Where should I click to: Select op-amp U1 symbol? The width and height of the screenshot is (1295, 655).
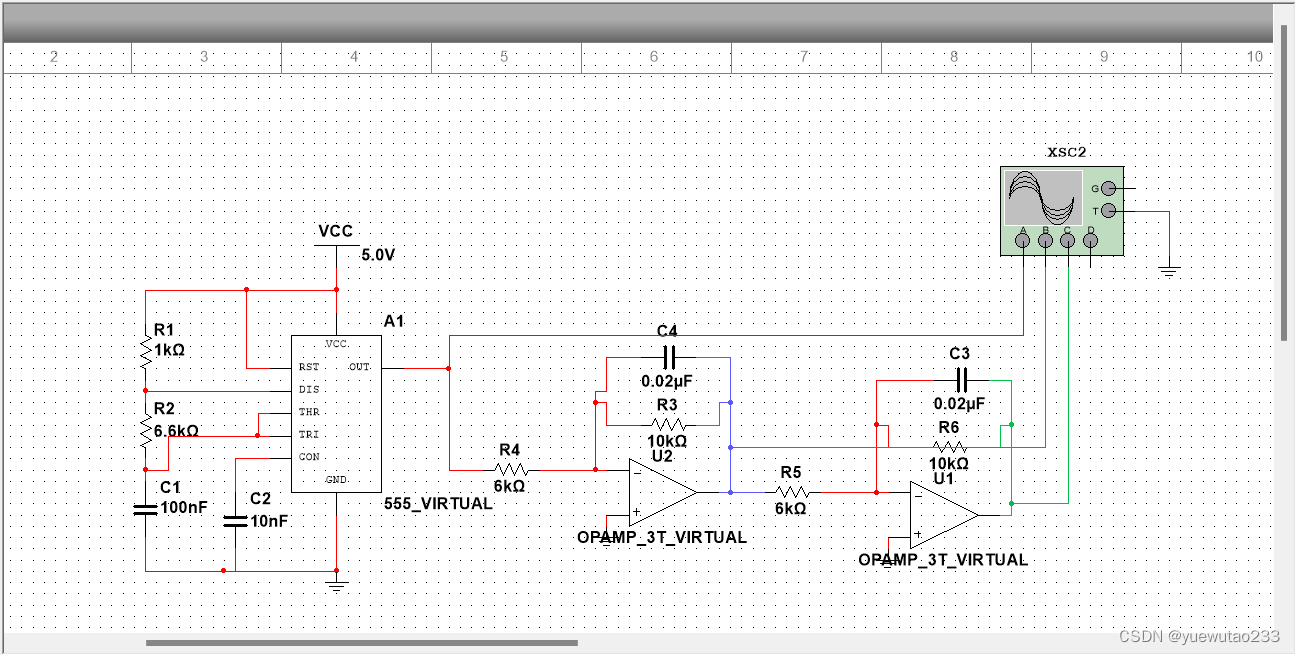coord(943,514)
